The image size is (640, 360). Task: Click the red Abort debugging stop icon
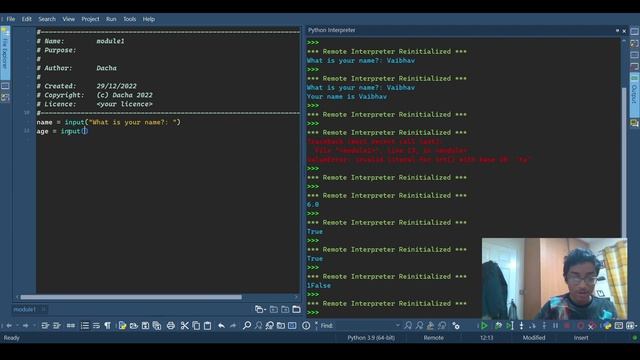(567, 326)
